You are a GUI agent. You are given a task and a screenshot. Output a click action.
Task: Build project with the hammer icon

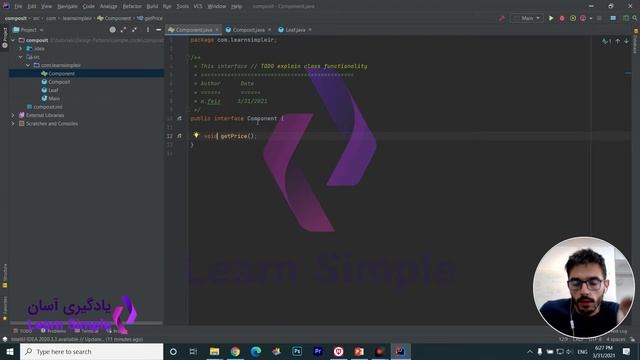pos(502,18)
